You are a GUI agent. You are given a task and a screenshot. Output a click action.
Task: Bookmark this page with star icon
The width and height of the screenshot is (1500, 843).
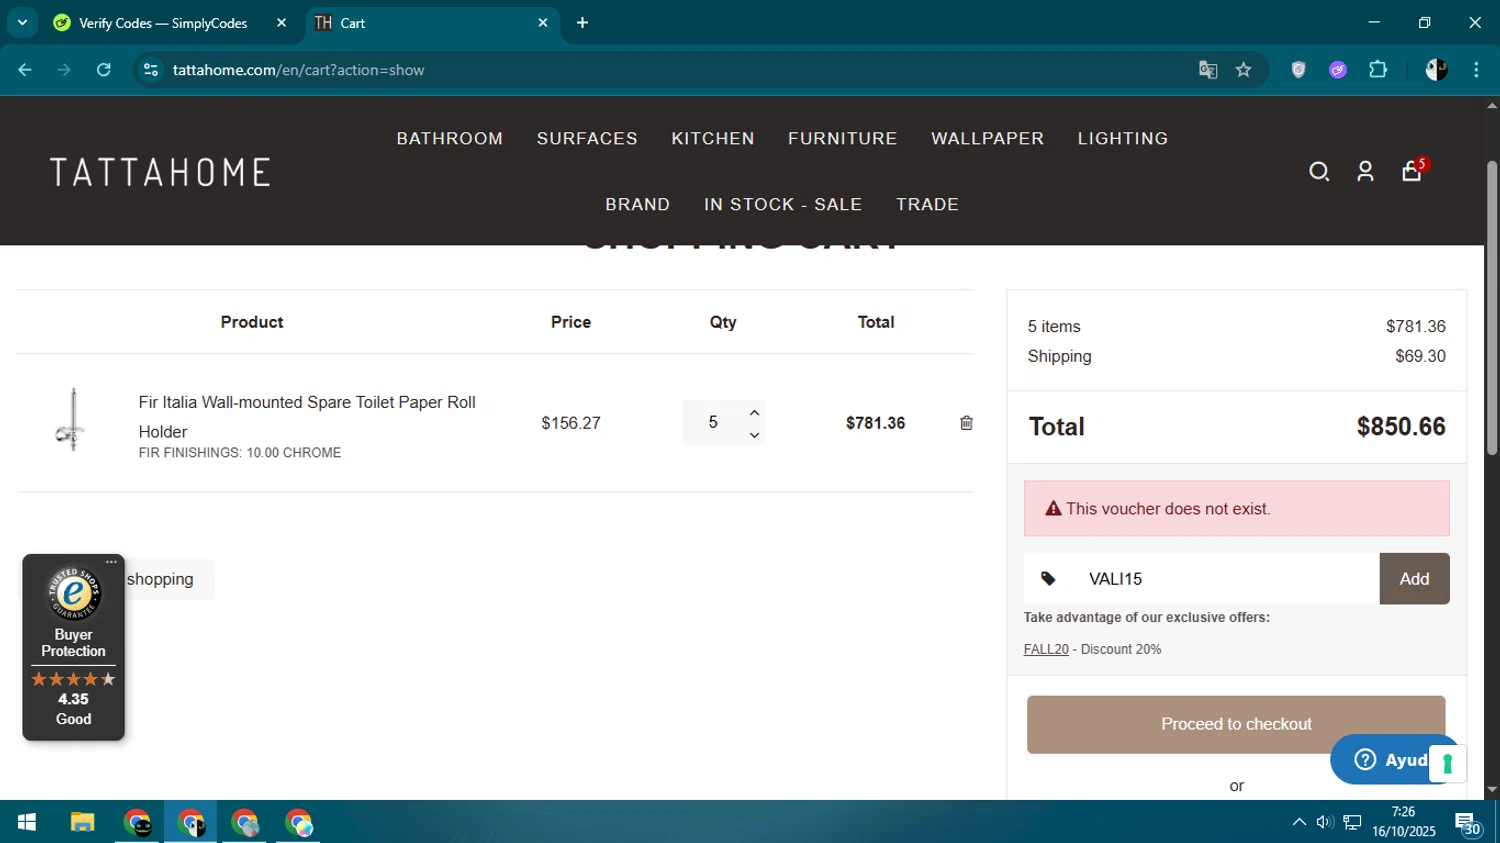1243,70
